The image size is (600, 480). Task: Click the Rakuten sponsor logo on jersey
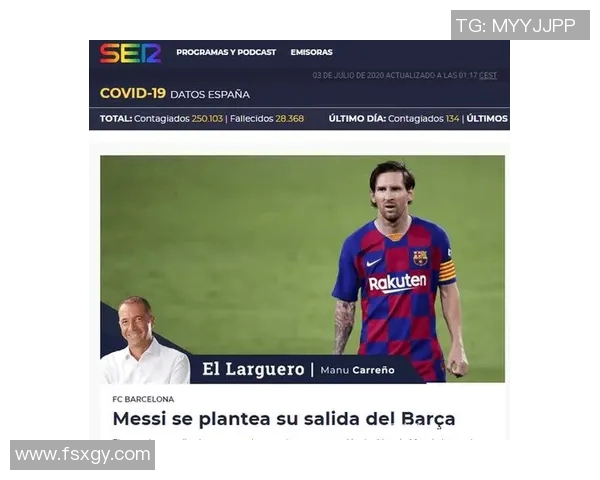(397, 282)
